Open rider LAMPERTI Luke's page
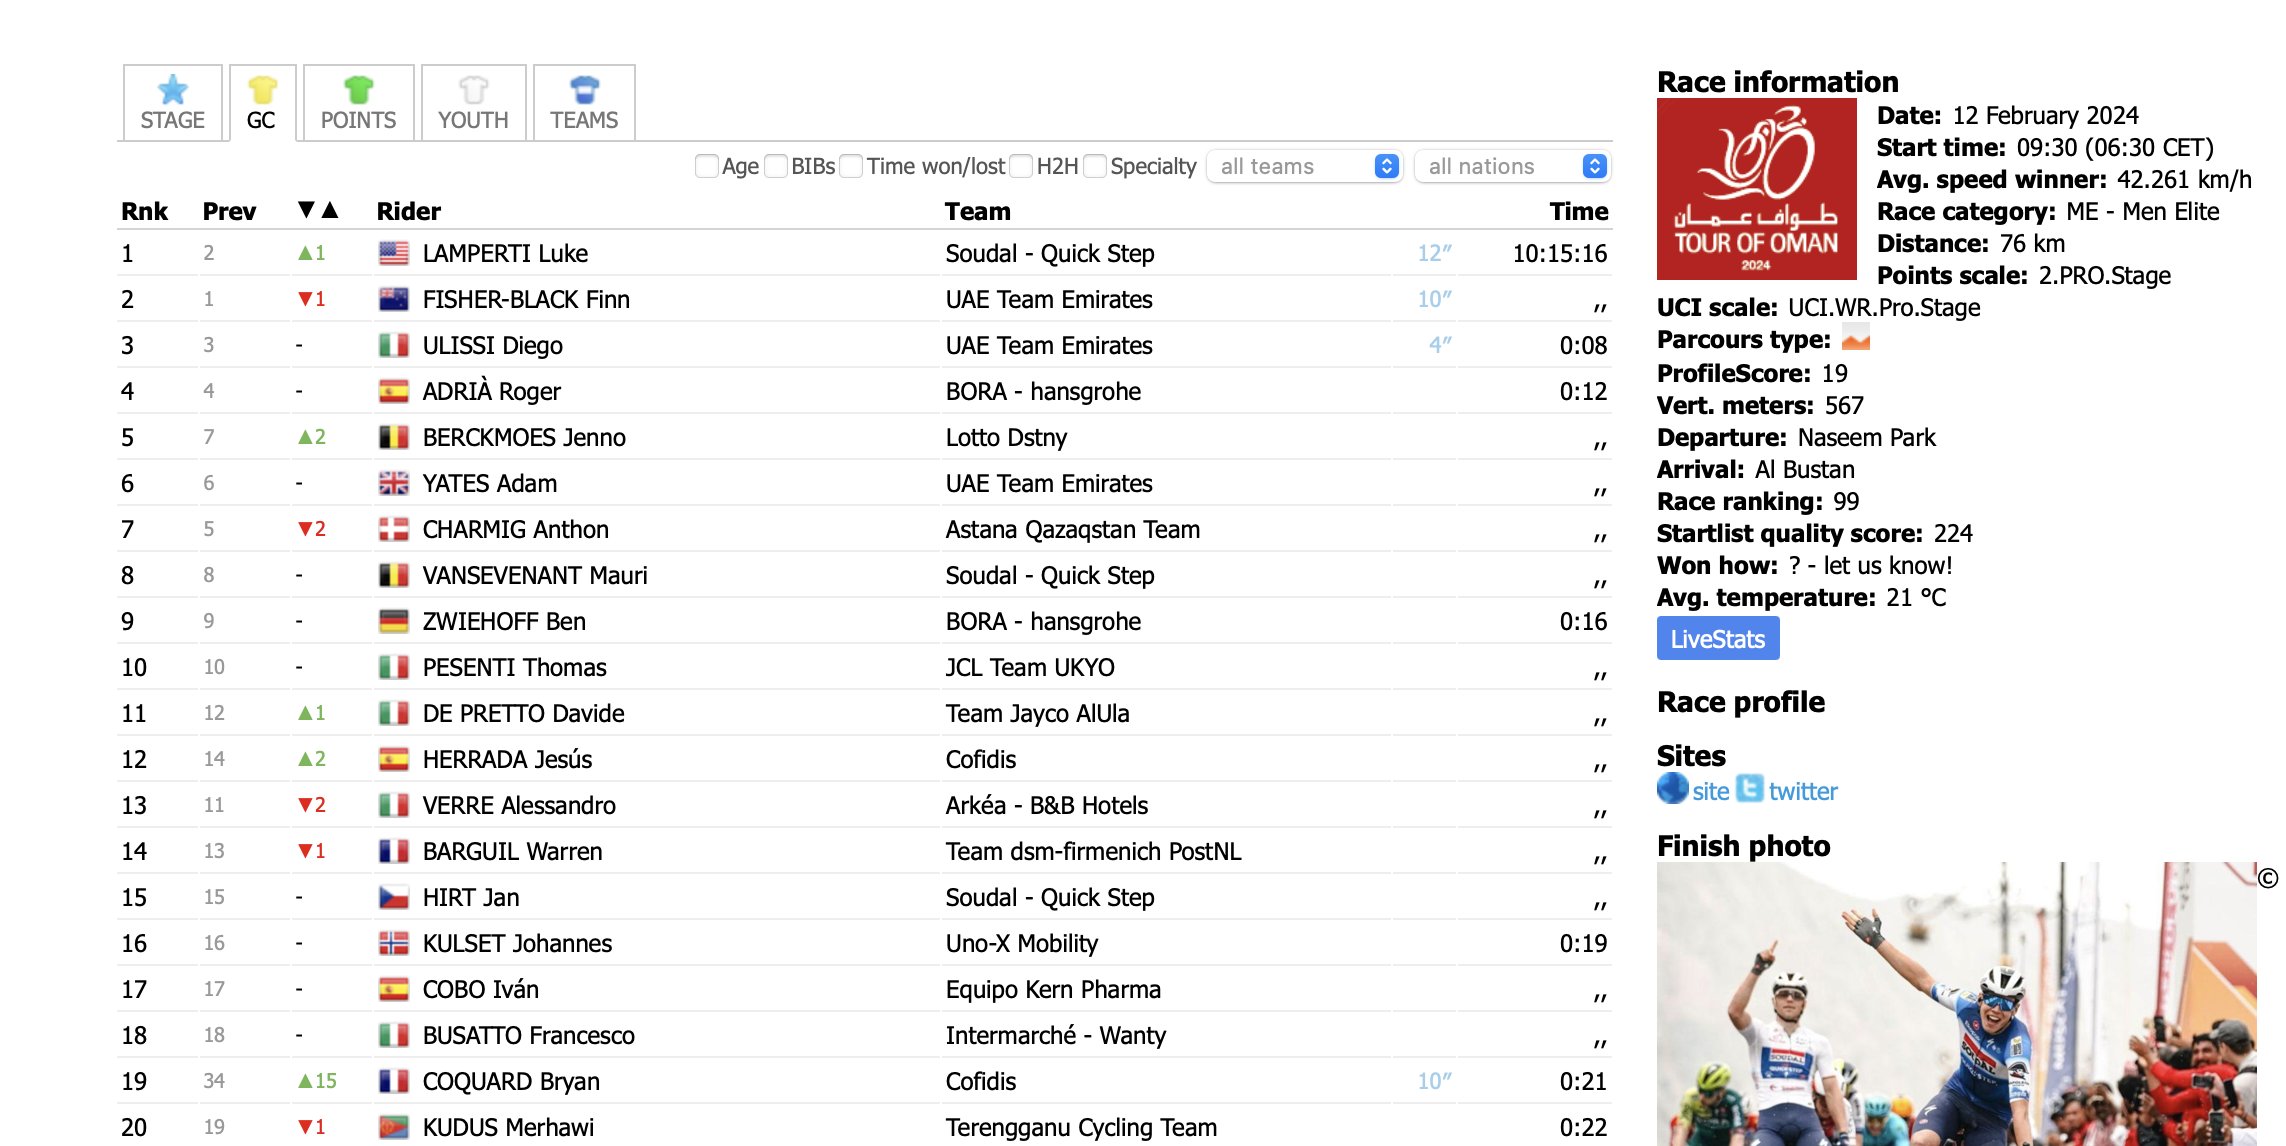This screenshot has width=2286, height=1146. (505, 253)
